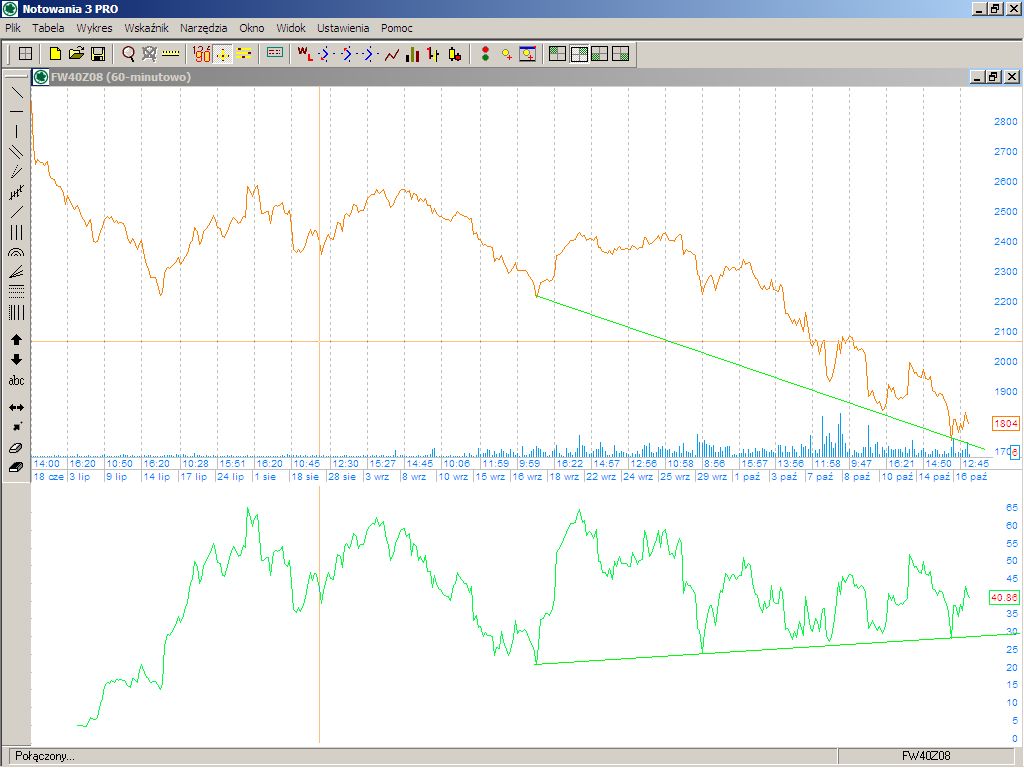Click the add chart window icon
The height and width of the screenshot is (768, 1024).
528,54
